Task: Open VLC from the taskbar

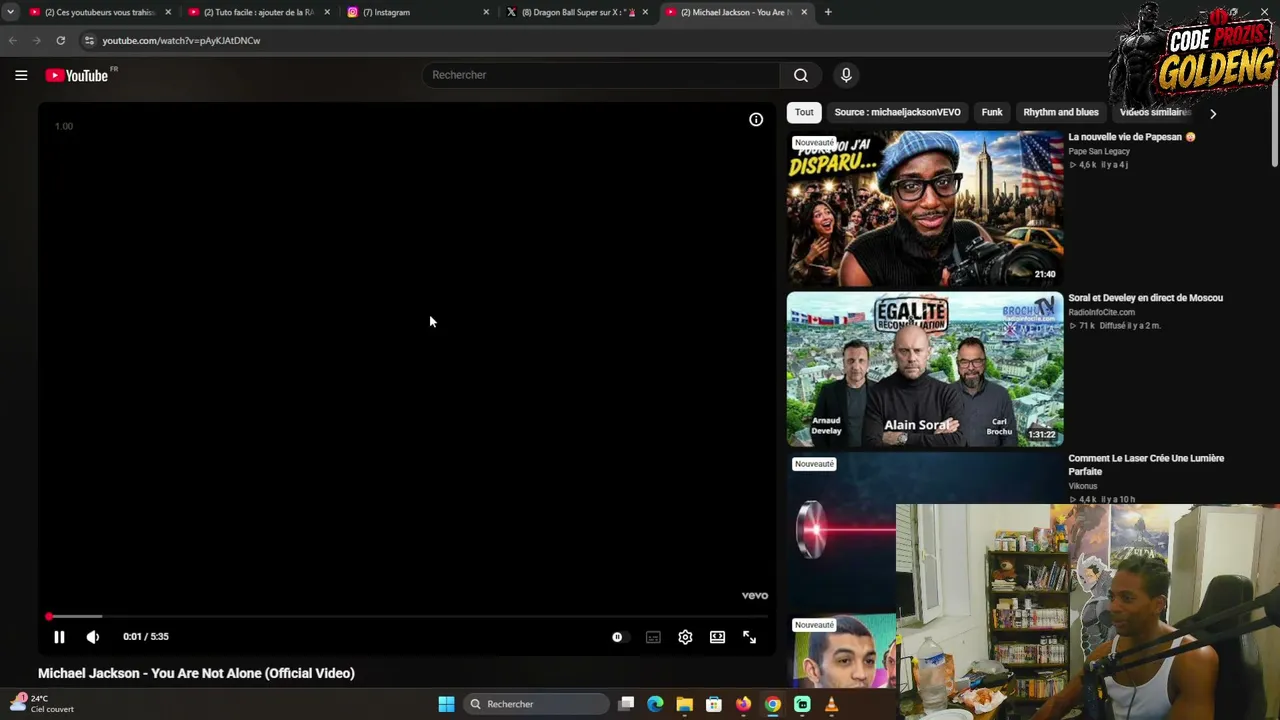Action: 831,704
